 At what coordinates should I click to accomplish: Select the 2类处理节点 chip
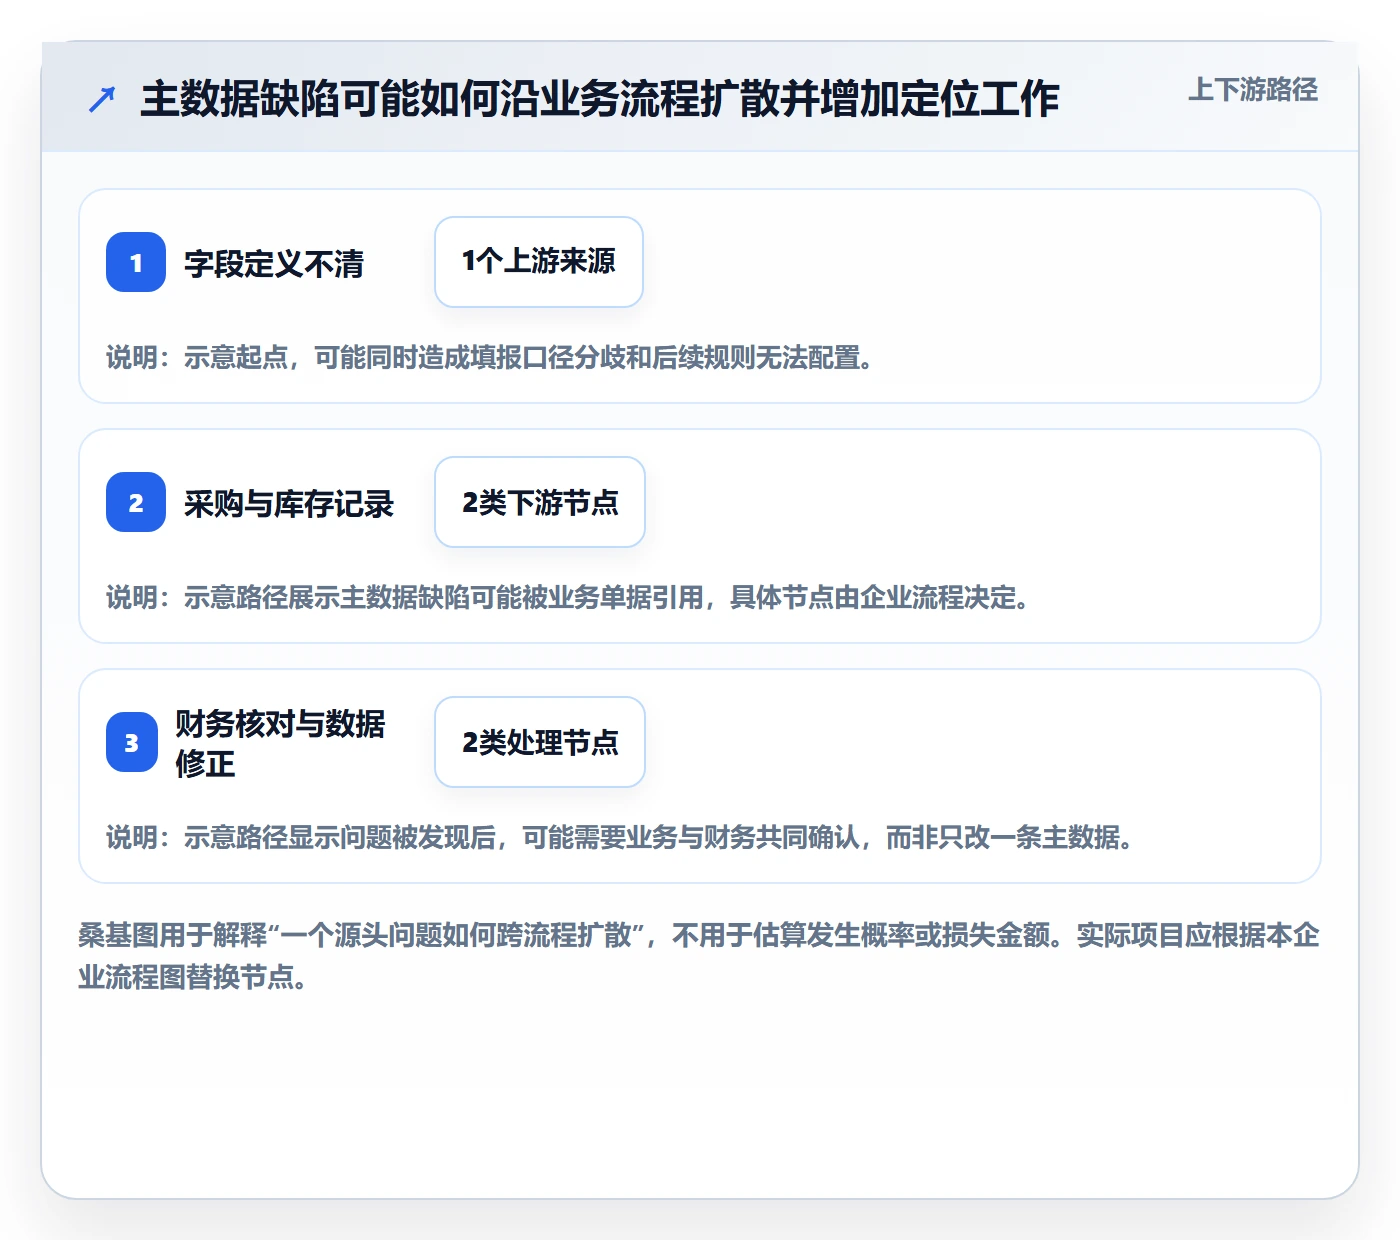pyautogui.click(x=540, y=742)
